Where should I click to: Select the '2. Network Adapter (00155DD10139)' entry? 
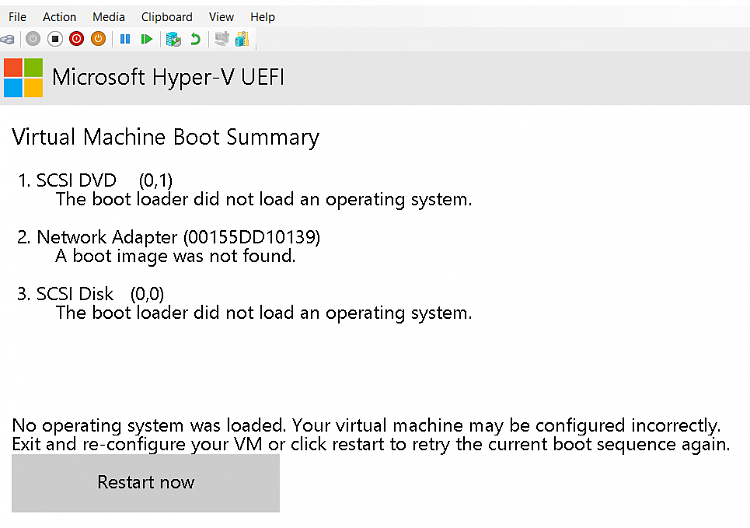point(169,237)
